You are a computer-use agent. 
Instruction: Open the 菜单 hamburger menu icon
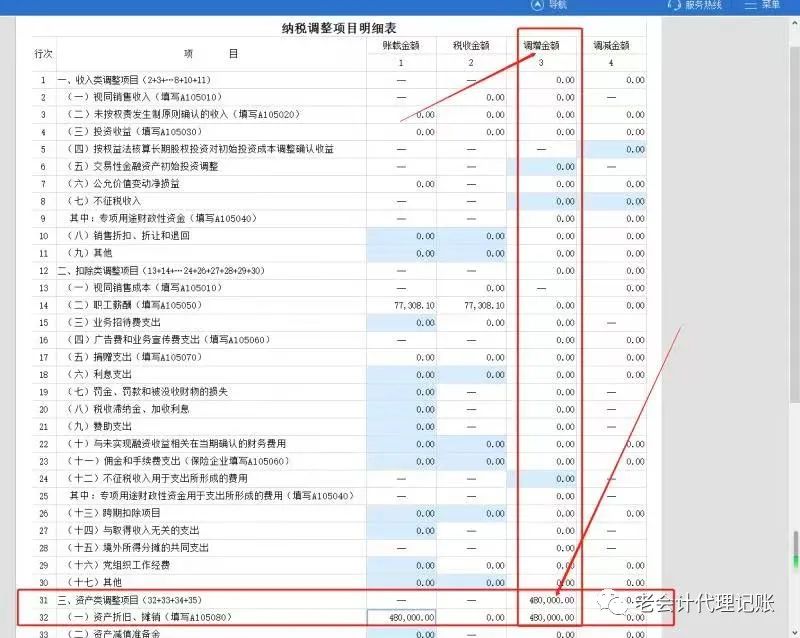[x=750, y=5]
